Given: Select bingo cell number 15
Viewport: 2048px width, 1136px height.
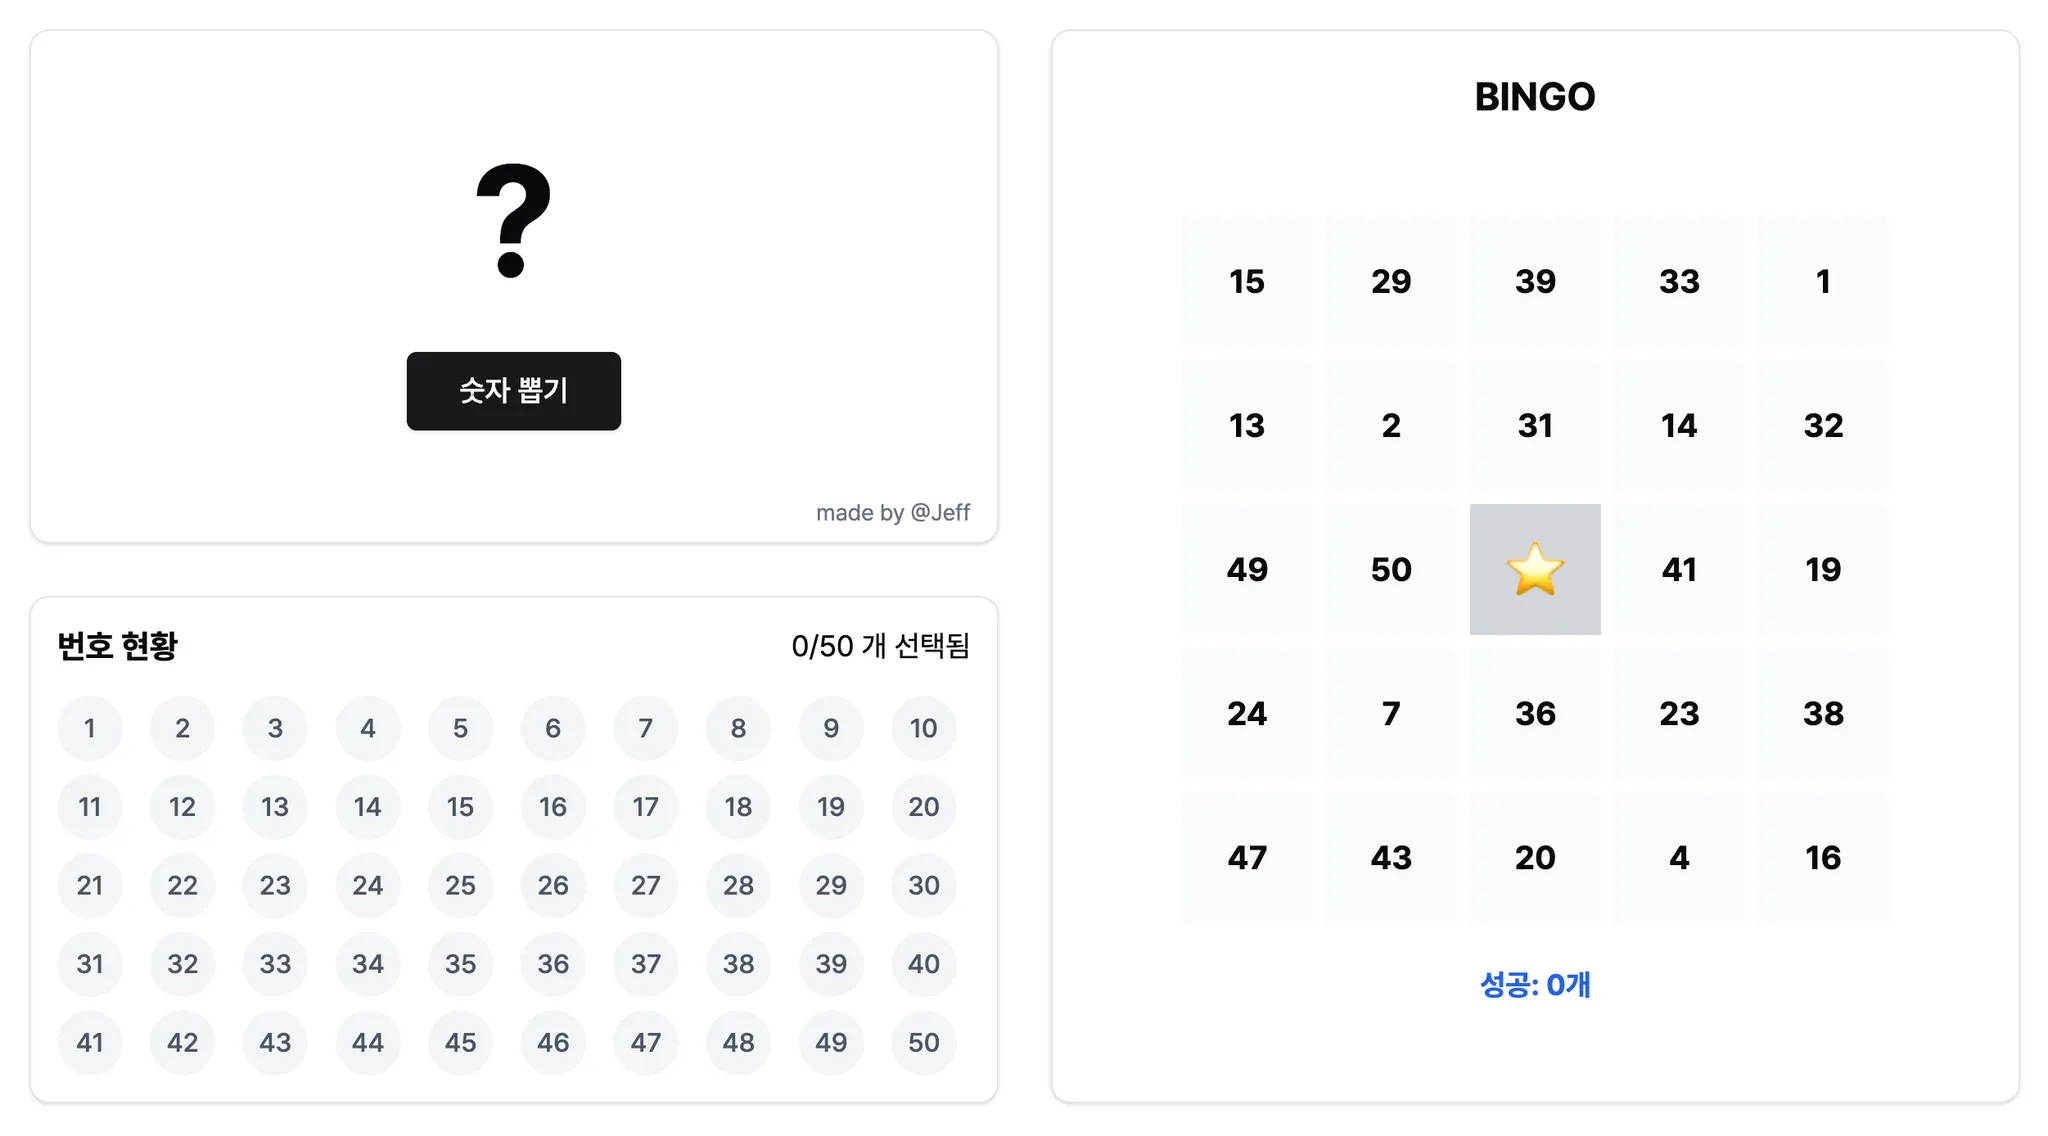Looking at the screenshot, I should [1246, 281].
